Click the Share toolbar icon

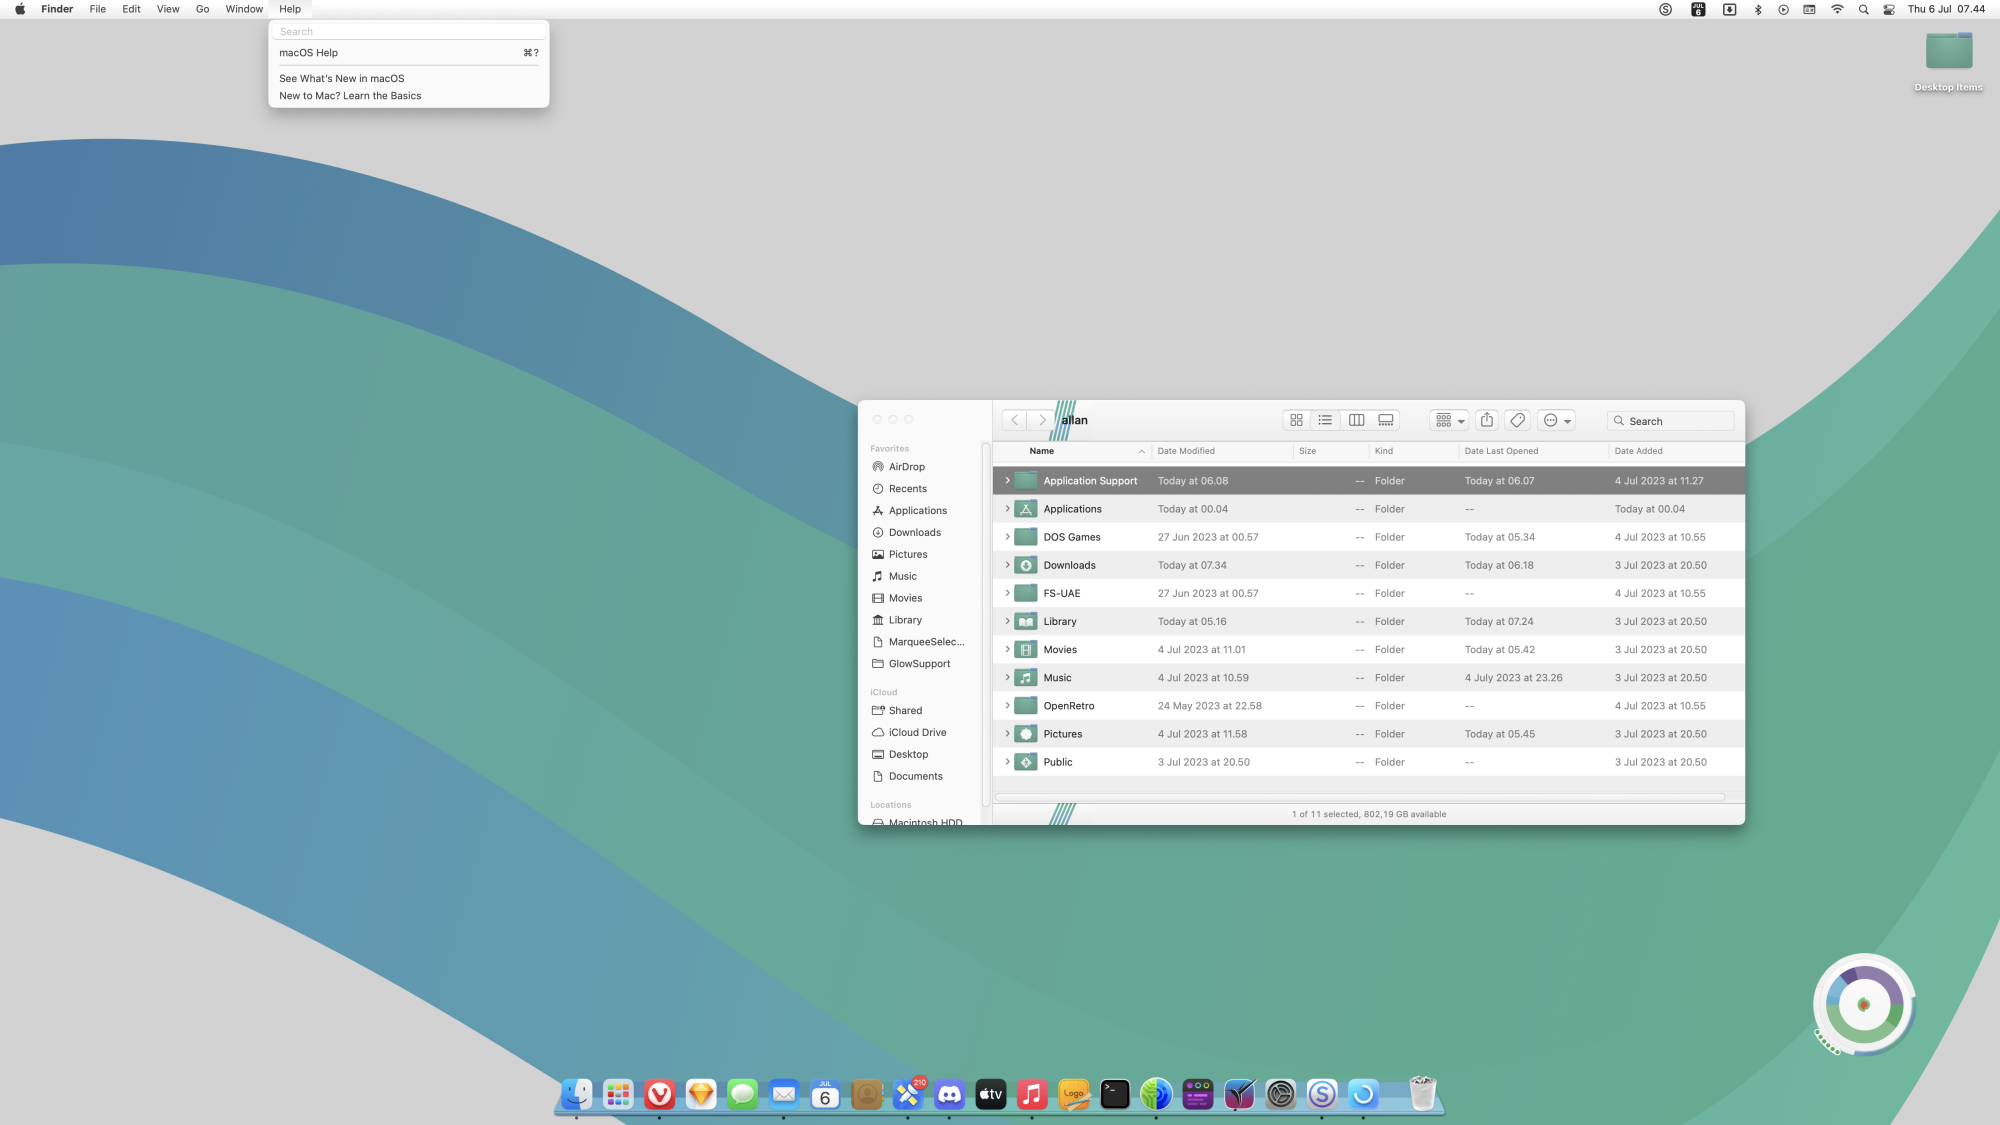(x=1487, y=420)
